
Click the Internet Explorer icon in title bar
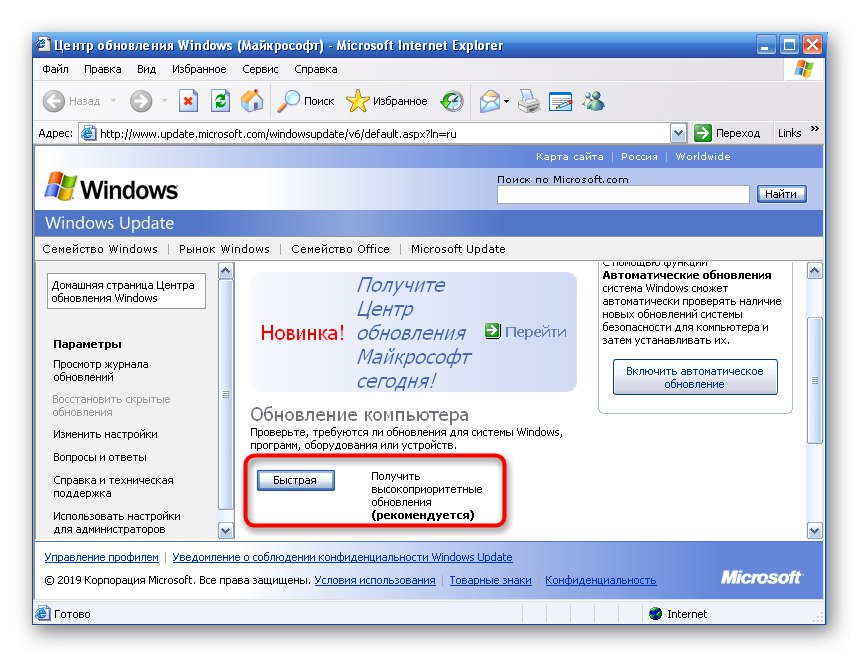[x=43, y=45]
